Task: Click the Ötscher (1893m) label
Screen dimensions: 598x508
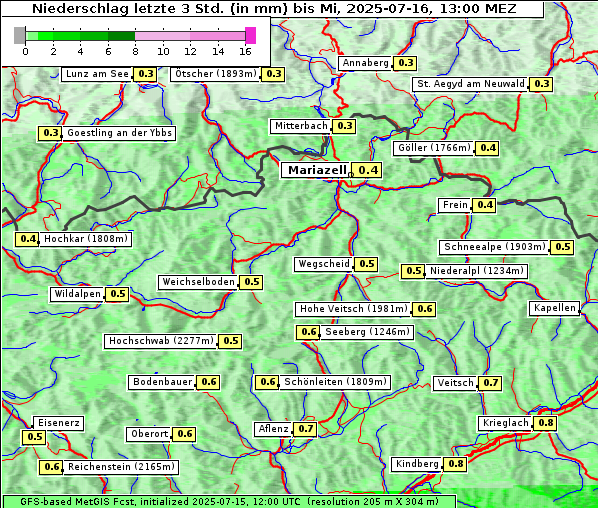Action: pyautogui.click(x=216, y=74)
